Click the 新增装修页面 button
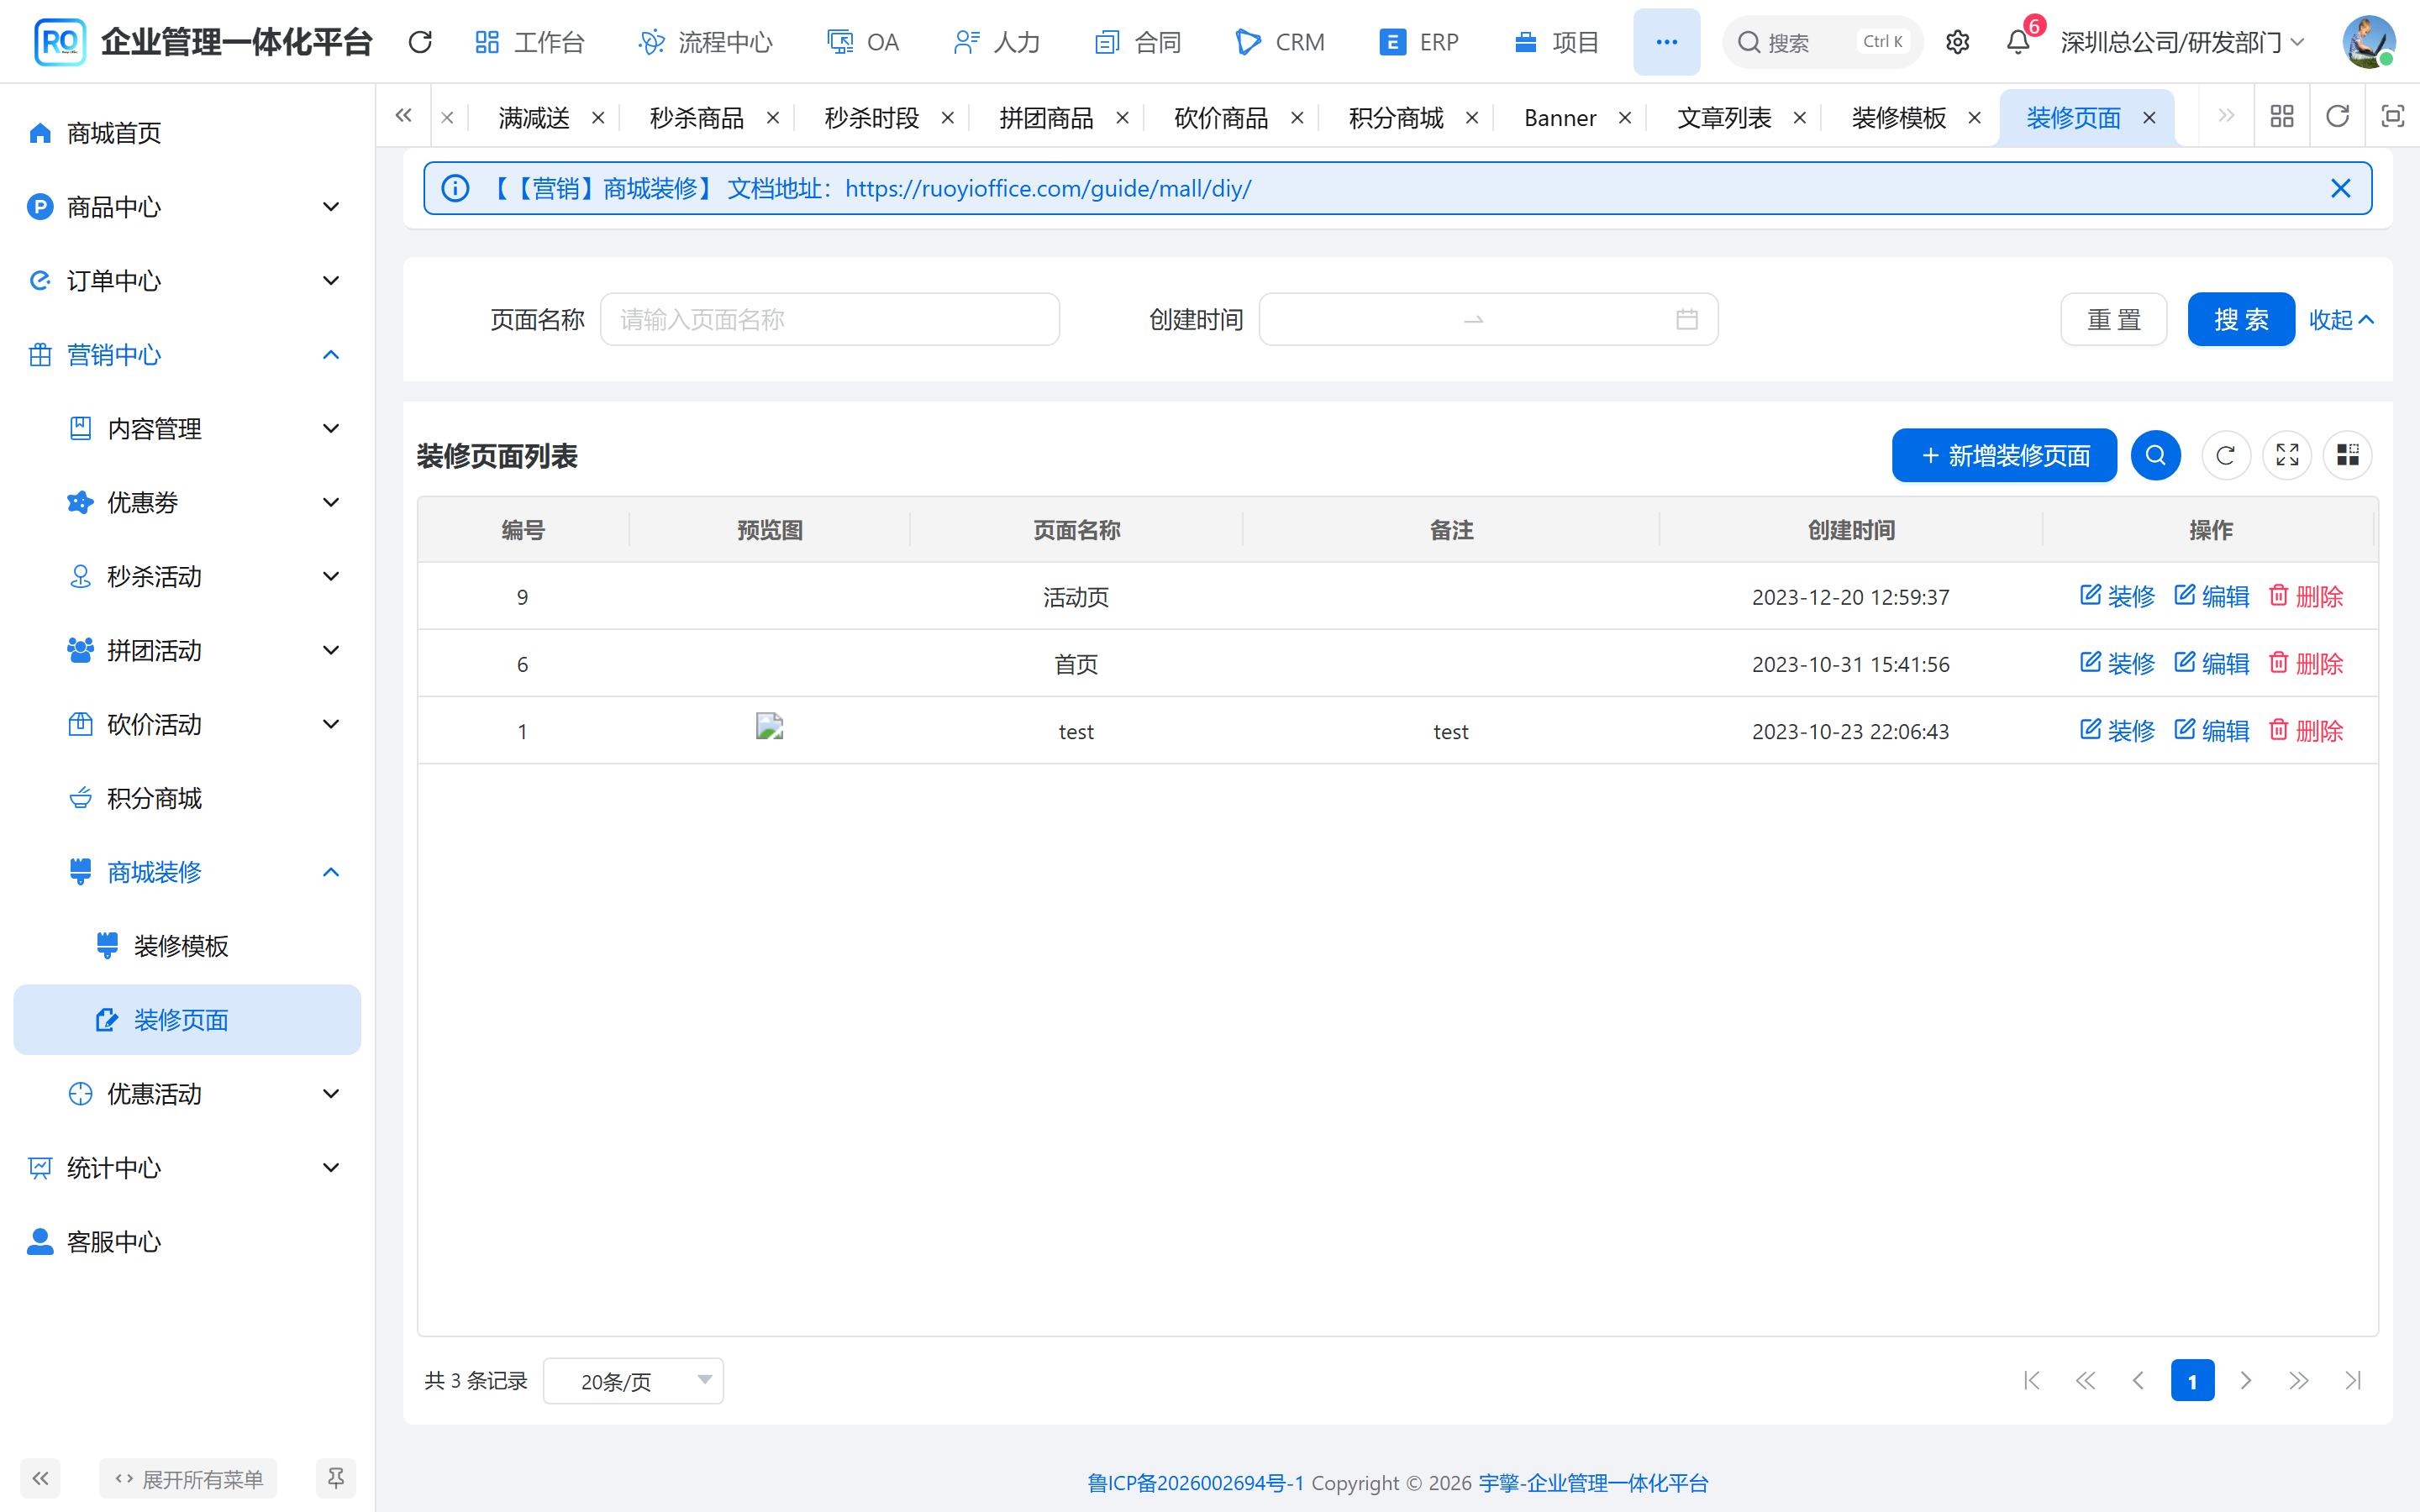The height and width of the screenshot is (1512, 2420). 2004,456
